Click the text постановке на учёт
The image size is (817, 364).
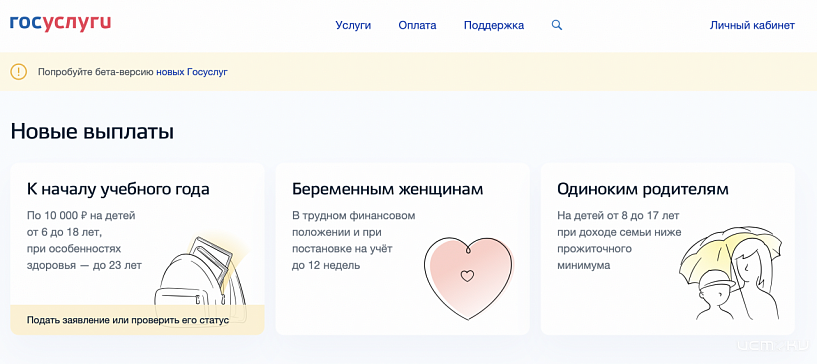point(342,248)
